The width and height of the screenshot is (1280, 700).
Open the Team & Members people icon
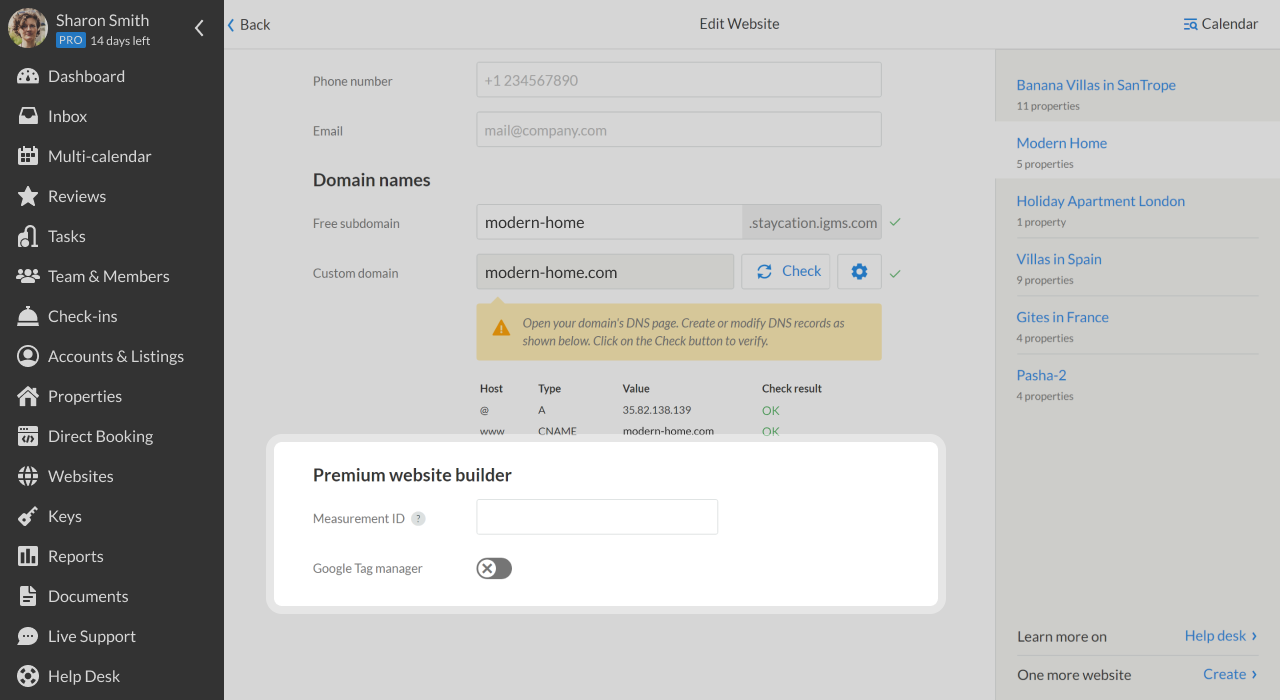click(28, 276)
